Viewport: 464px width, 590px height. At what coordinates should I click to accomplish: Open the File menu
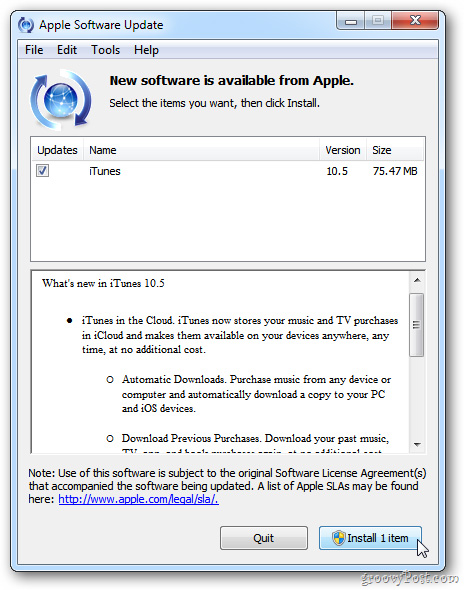(x=34, y=50)
